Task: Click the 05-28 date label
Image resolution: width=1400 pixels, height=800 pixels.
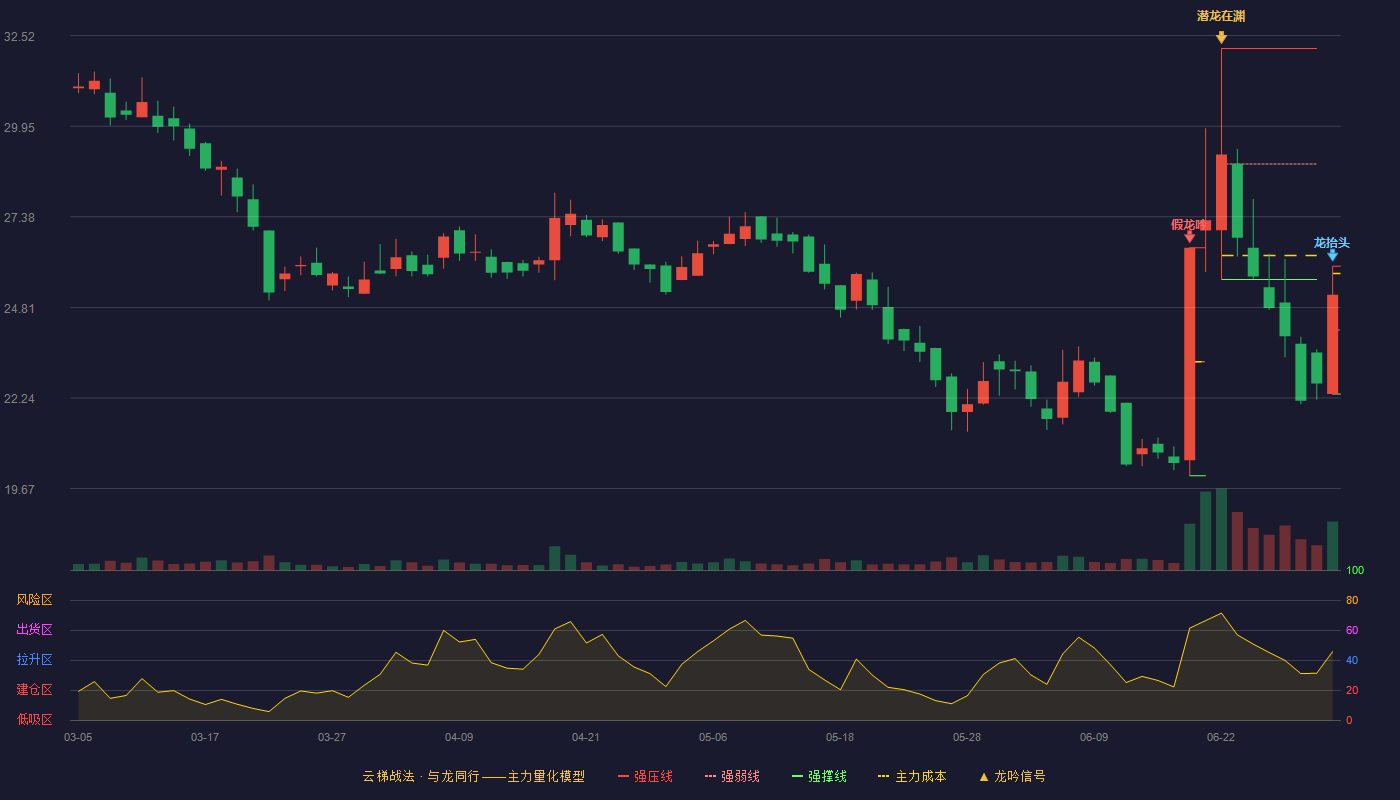Action: (967, 737)
